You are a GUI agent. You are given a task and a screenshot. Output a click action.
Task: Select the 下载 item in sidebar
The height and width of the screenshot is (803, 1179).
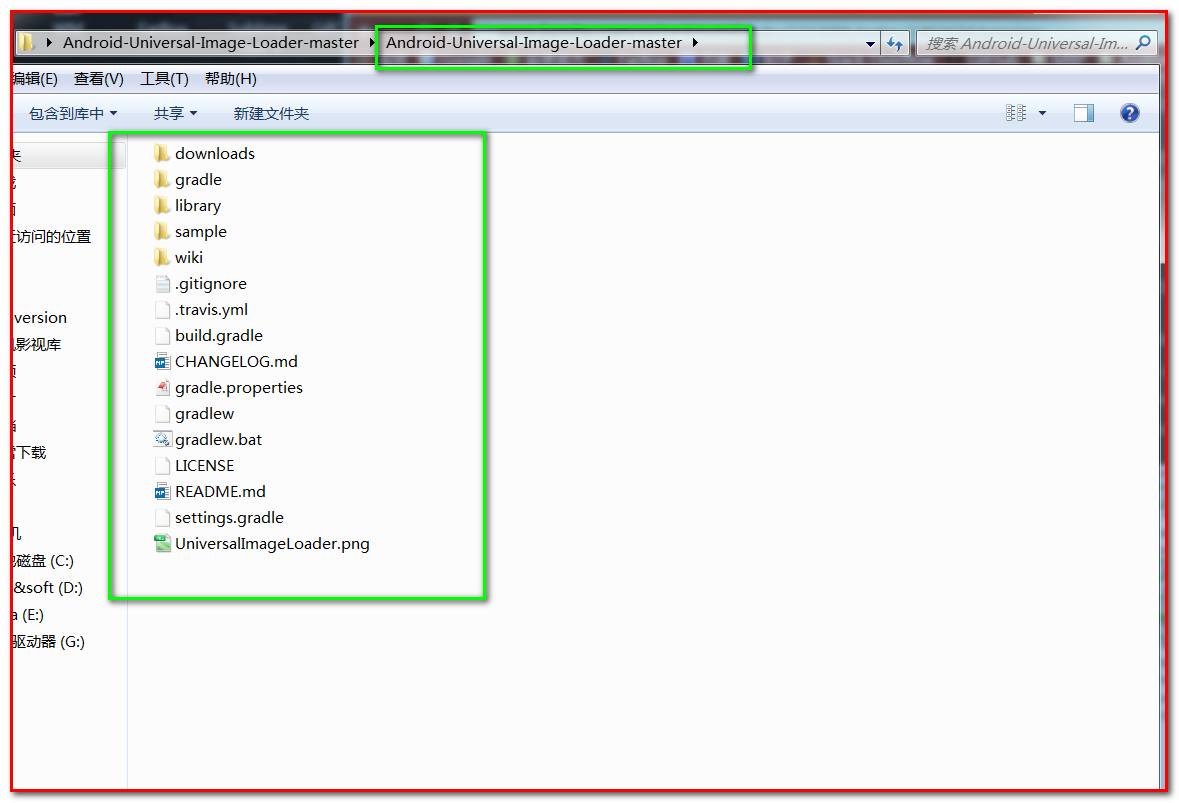pos(30,453)
